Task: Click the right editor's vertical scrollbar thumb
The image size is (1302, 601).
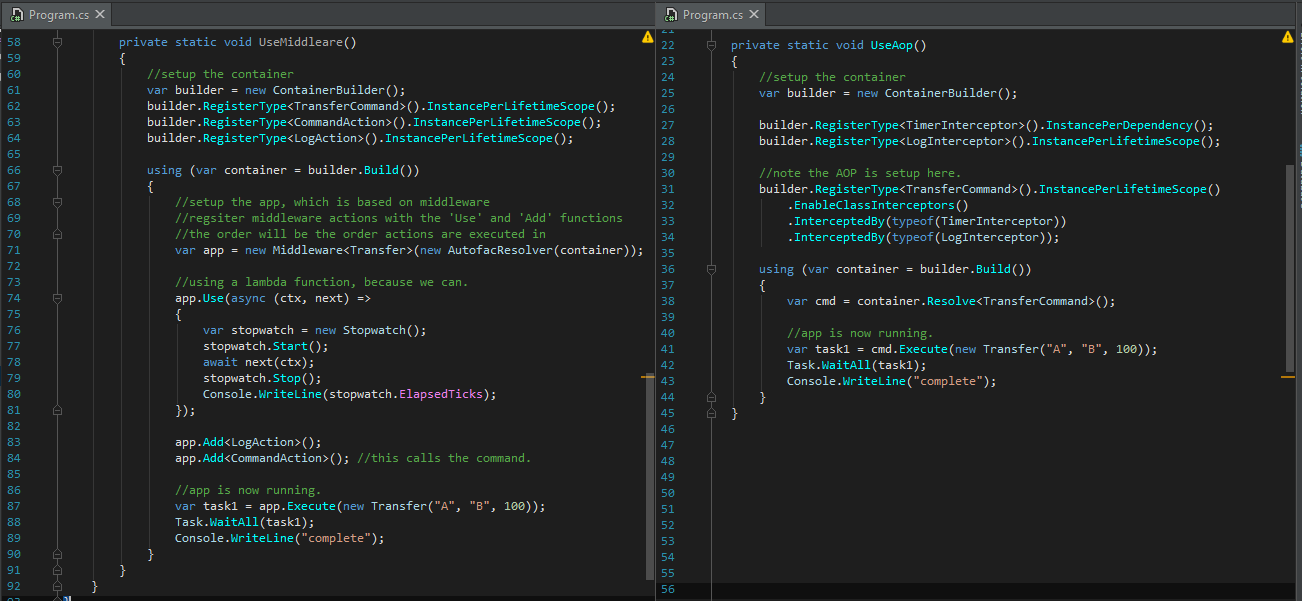Action: [x=1289, y=270]
